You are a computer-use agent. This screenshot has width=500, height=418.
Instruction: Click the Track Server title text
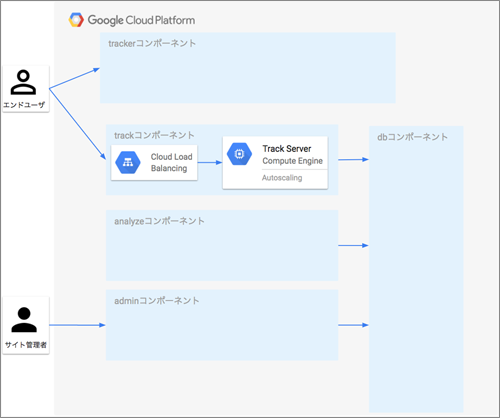click(287, 149)
